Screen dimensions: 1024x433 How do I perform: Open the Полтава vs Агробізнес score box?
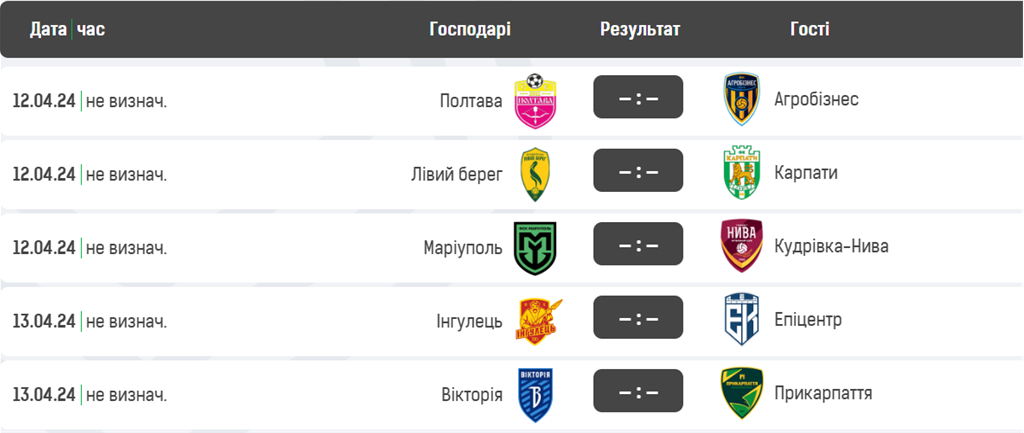pyautogui.click(x=638, y=100)
